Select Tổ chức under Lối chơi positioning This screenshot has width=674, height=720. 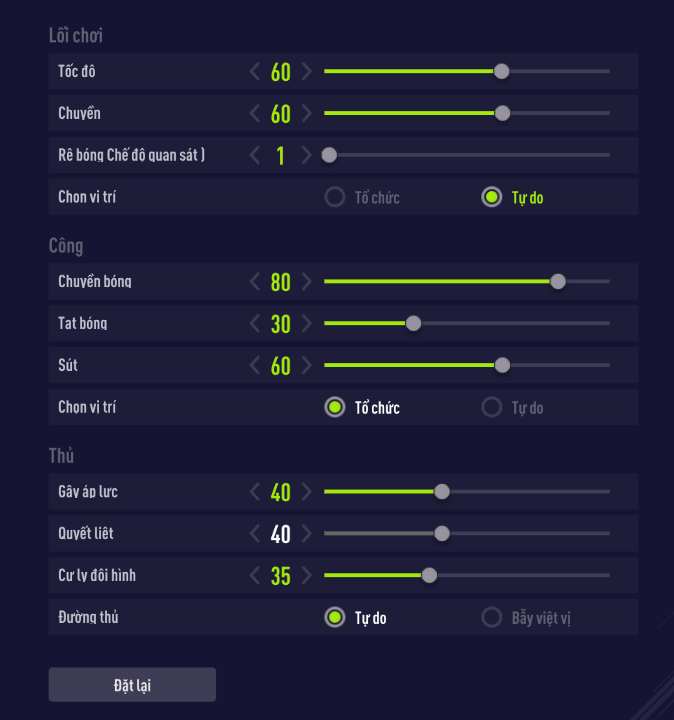(x=335, y=197)
